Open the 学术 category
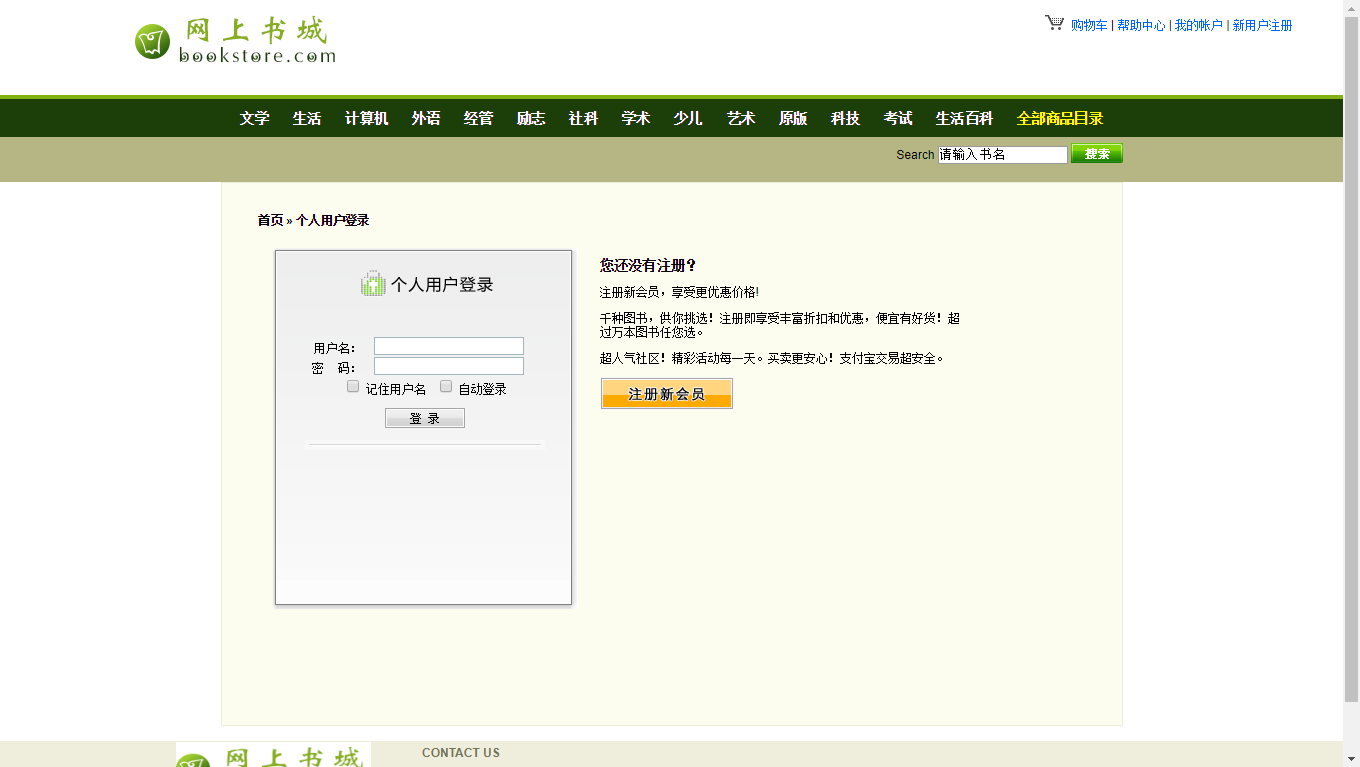This screenshot has height=767, width=1360. point(636,118)
